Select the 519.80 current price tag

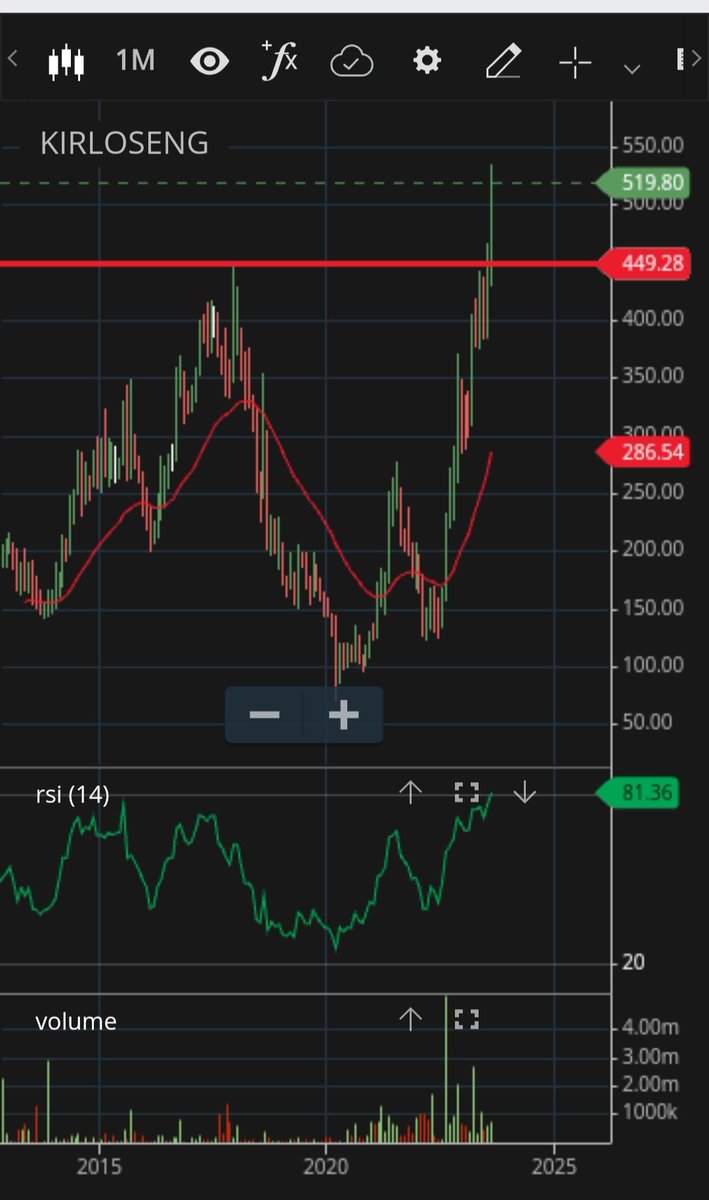pyautogui.click(x=643, y=182)
